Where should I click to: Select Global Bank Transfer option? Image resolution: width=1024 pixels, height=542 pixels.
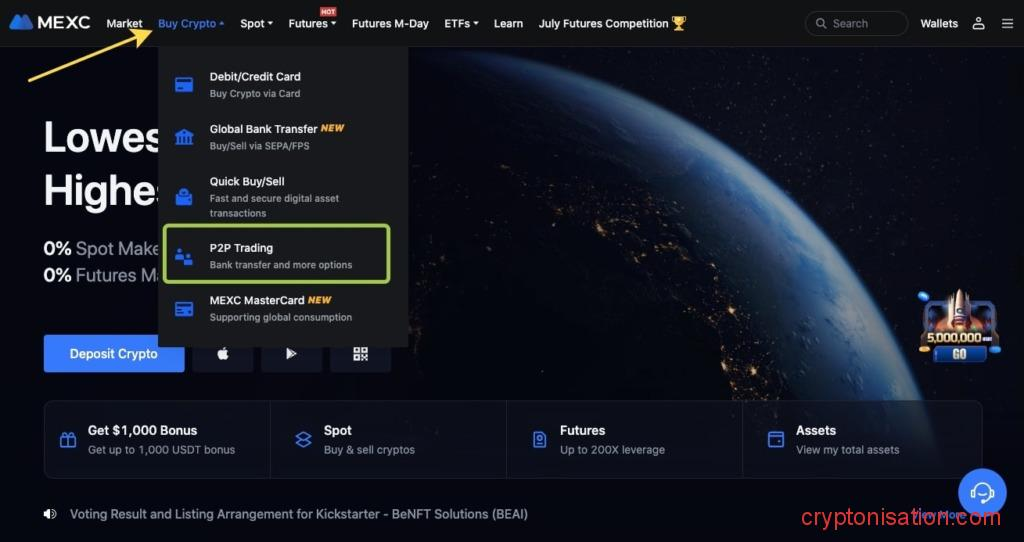pyautogui.click(x=276, y=136)
